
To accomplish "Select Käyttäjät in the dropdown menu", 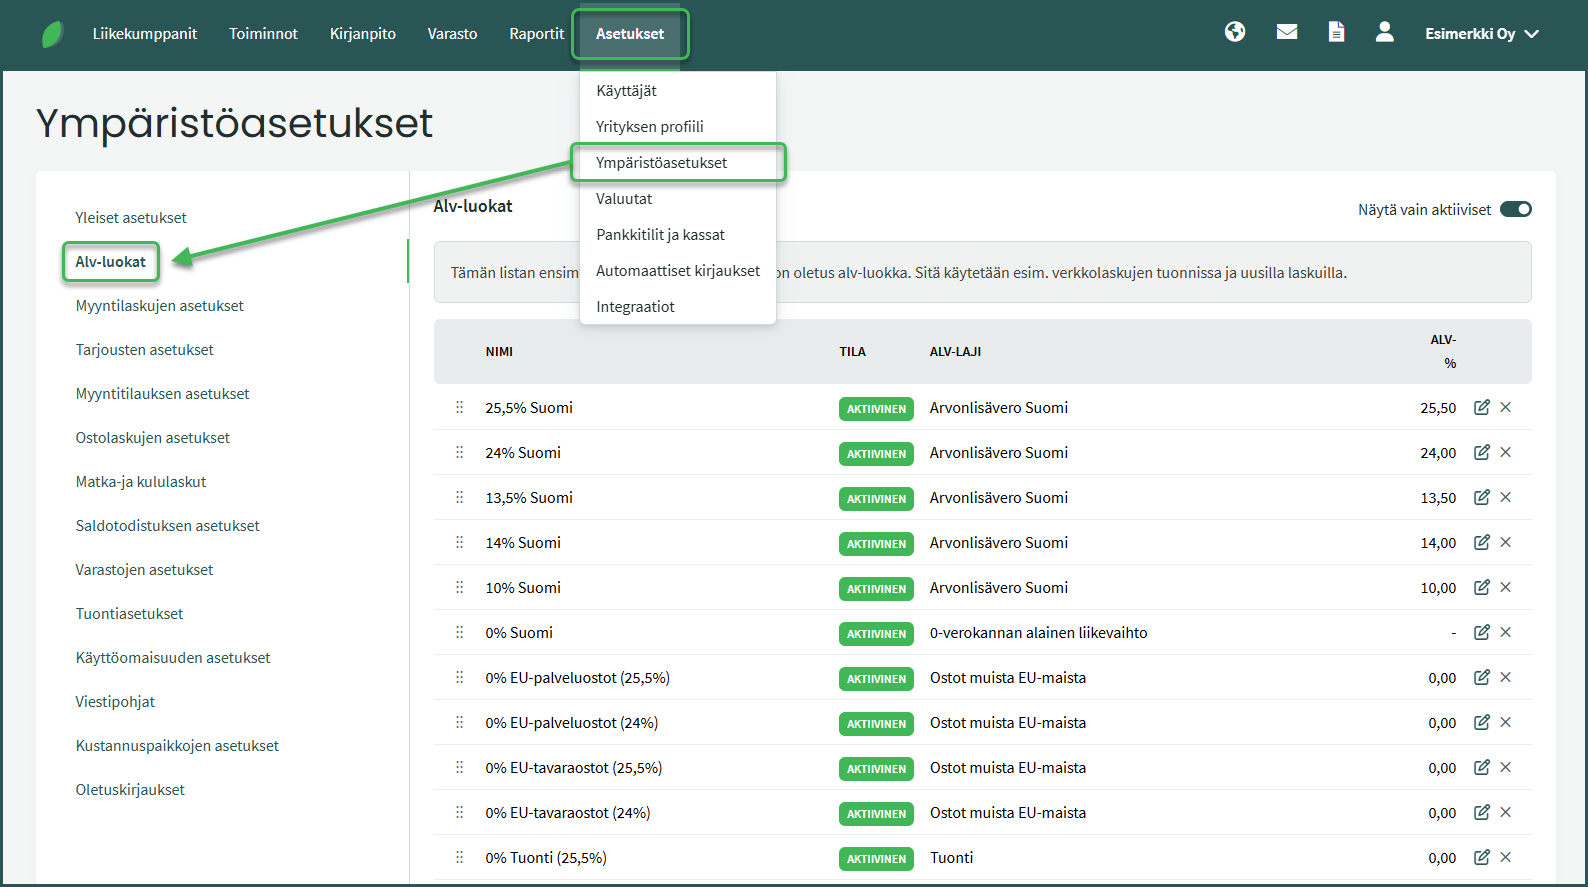I will [626, 91].
